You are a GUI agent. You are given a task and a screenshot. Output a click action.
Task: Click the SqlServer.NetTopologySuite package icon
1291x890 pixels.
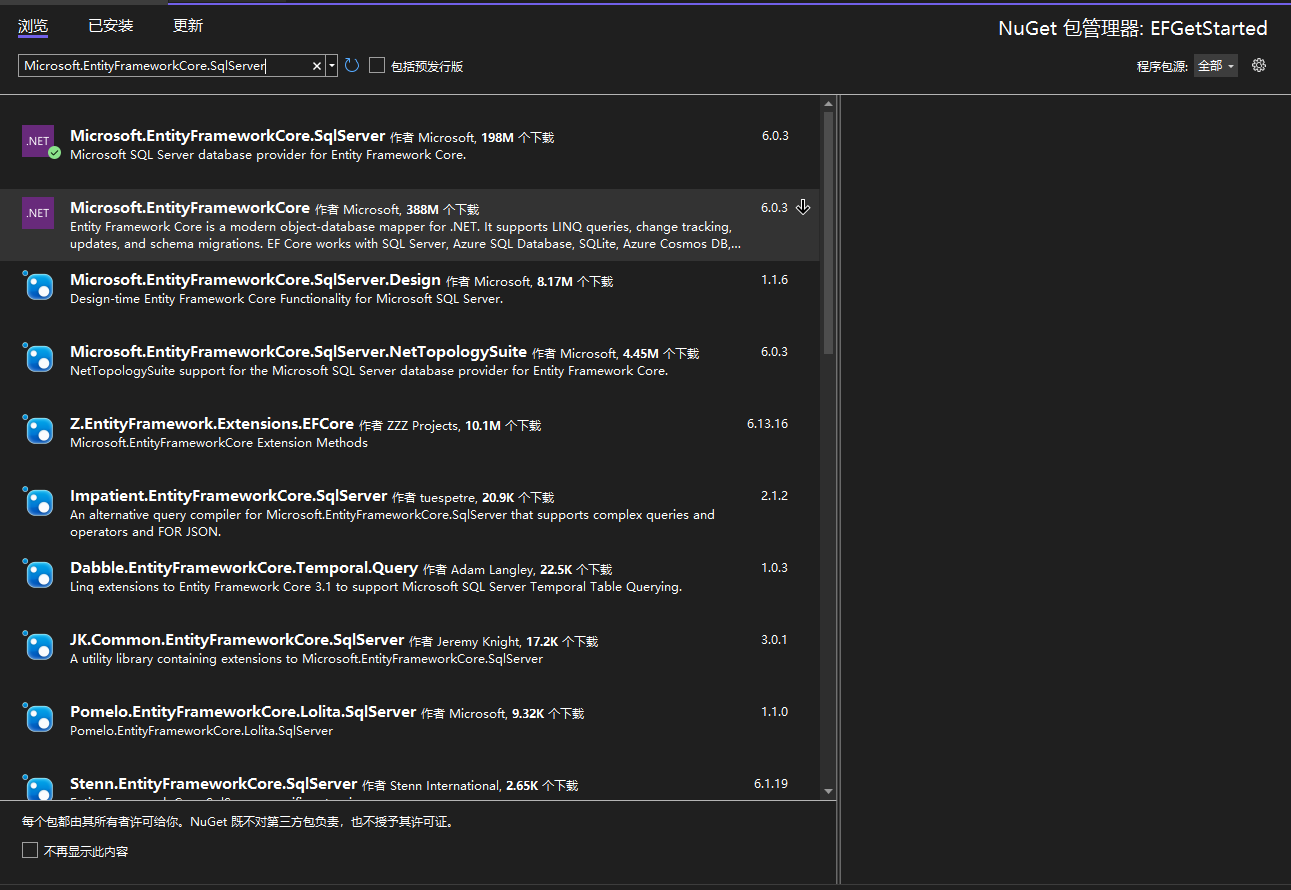(38, 358)
